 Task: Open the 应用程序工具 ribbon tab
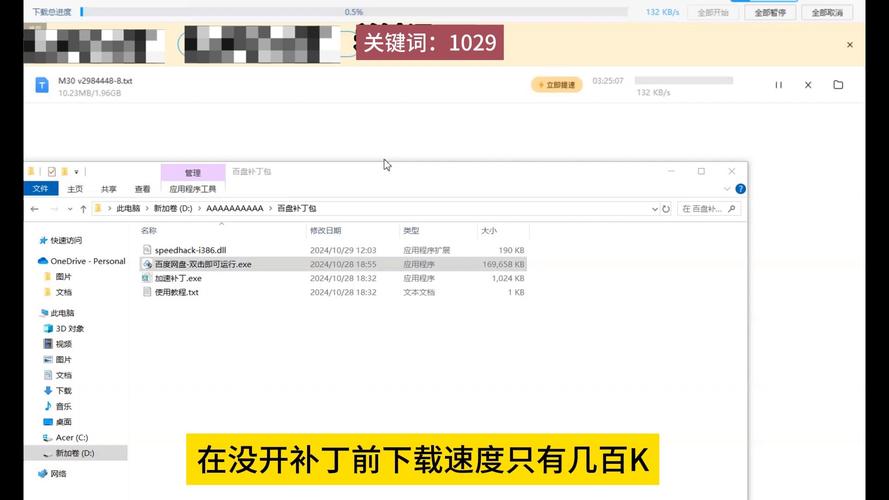(193, 189)
